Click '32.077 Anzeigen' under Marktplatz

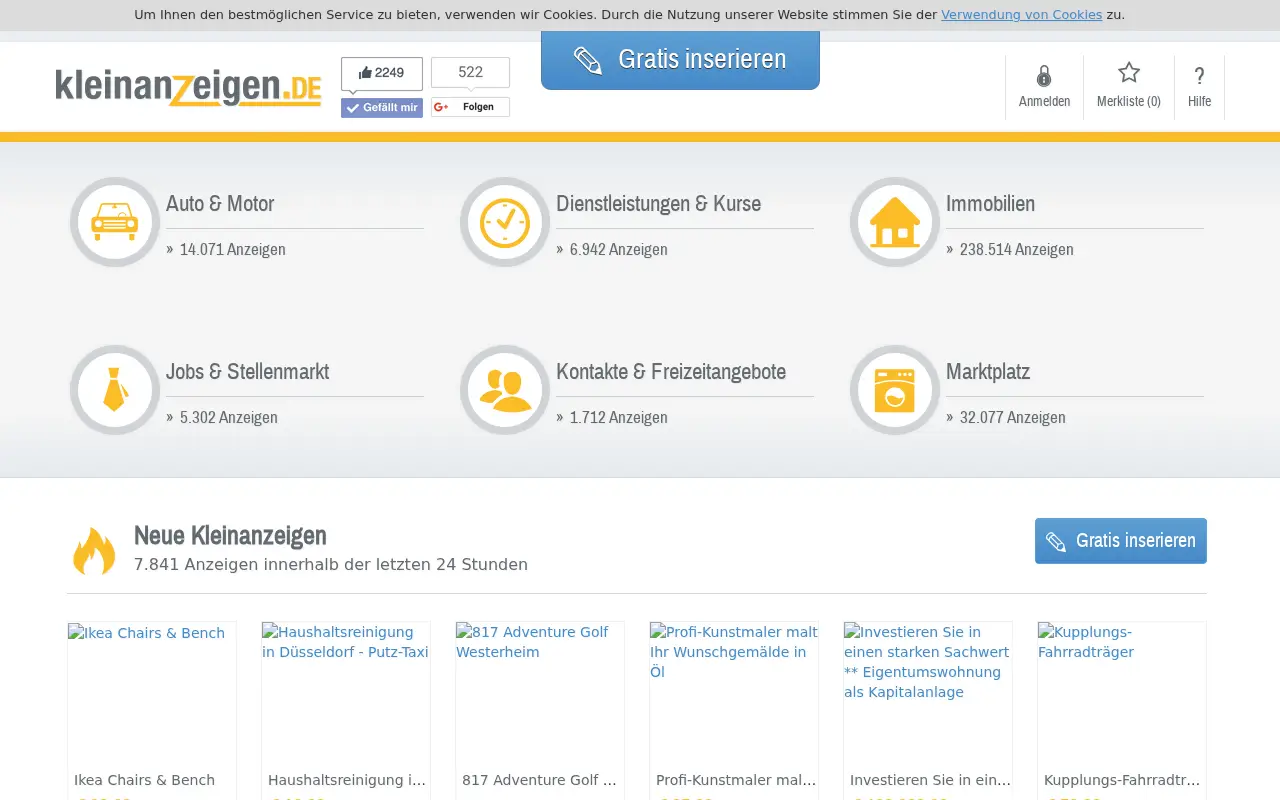[x=1012, y=417]
